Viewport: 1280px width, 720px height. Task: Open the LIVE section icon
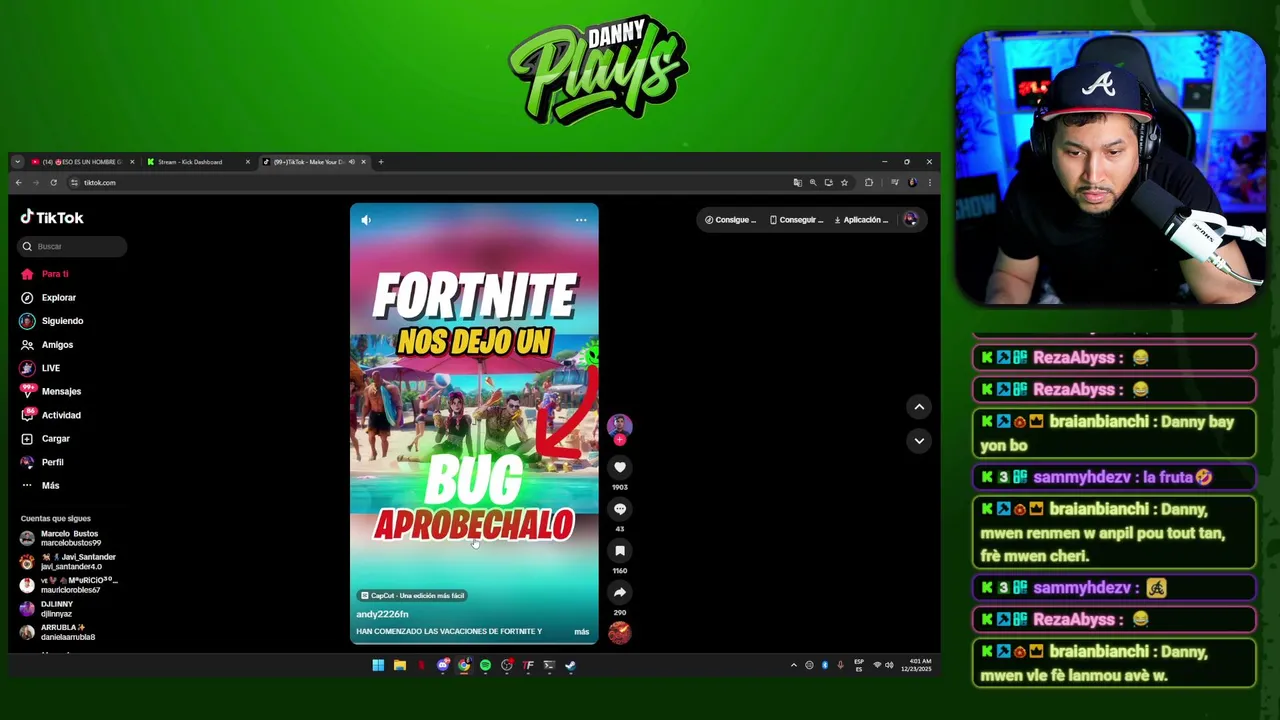(27, 368)
